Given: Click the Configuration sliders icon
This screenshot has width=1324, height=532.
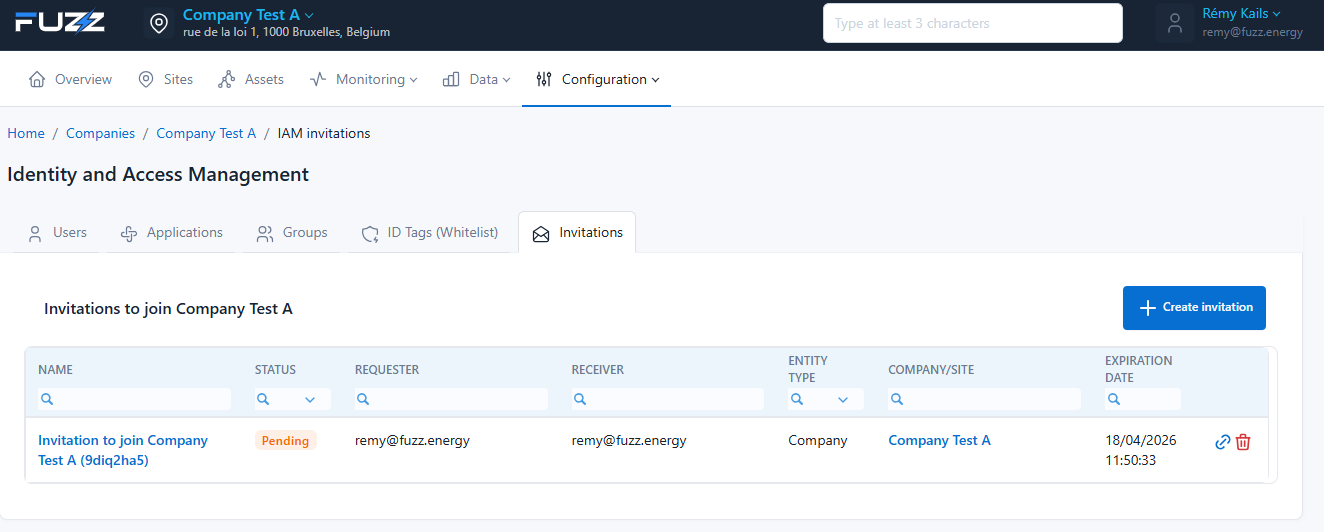Looking at the screenshot, I should (544, 79).
